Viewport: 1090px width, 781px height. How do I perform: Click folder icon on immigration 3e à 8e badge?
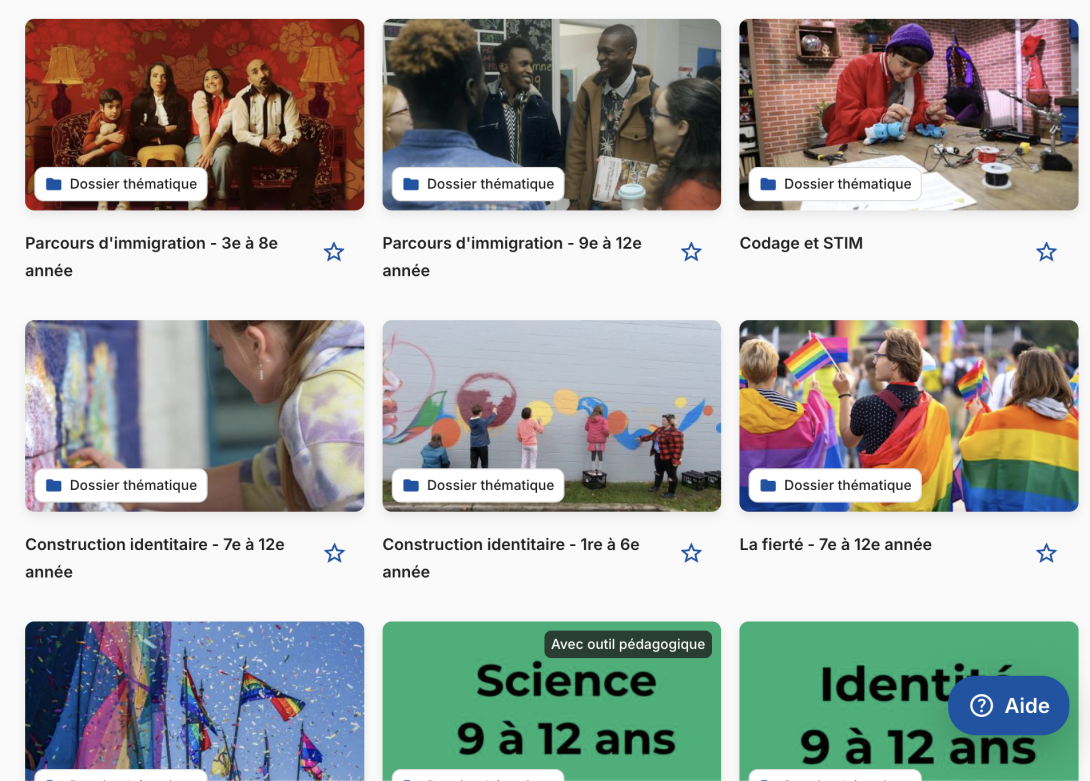click(54, 184)
